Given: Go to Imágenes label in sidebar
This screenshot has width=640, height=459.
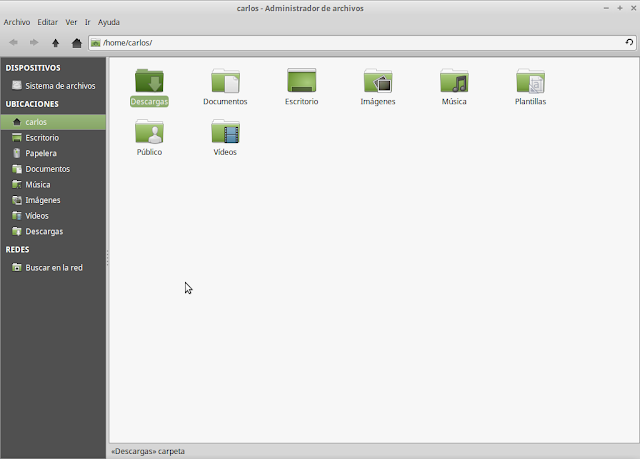Looking at the screenshot, I should click(42, 200).
